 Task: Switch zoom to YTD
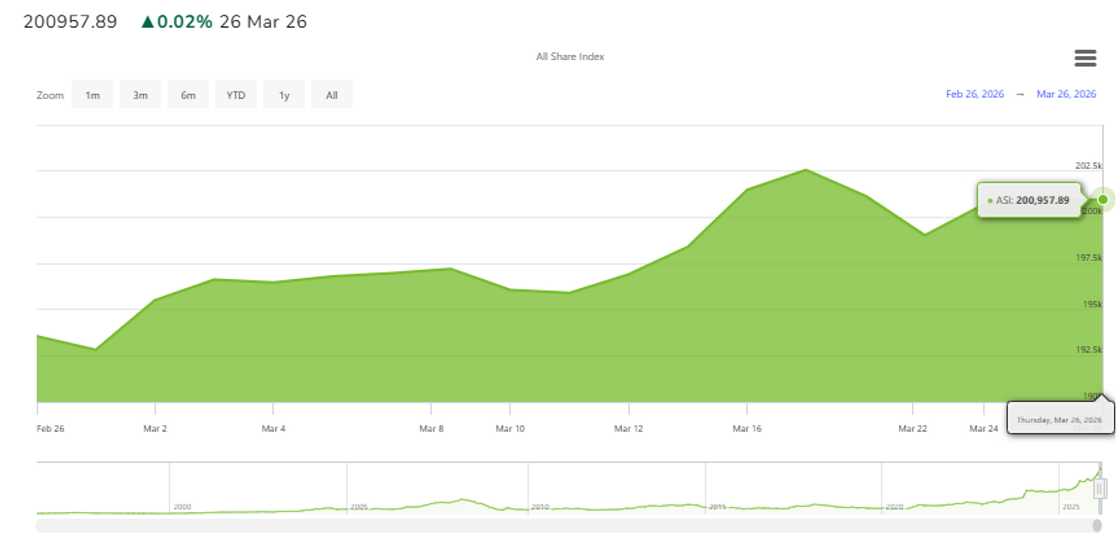[236, 95]
